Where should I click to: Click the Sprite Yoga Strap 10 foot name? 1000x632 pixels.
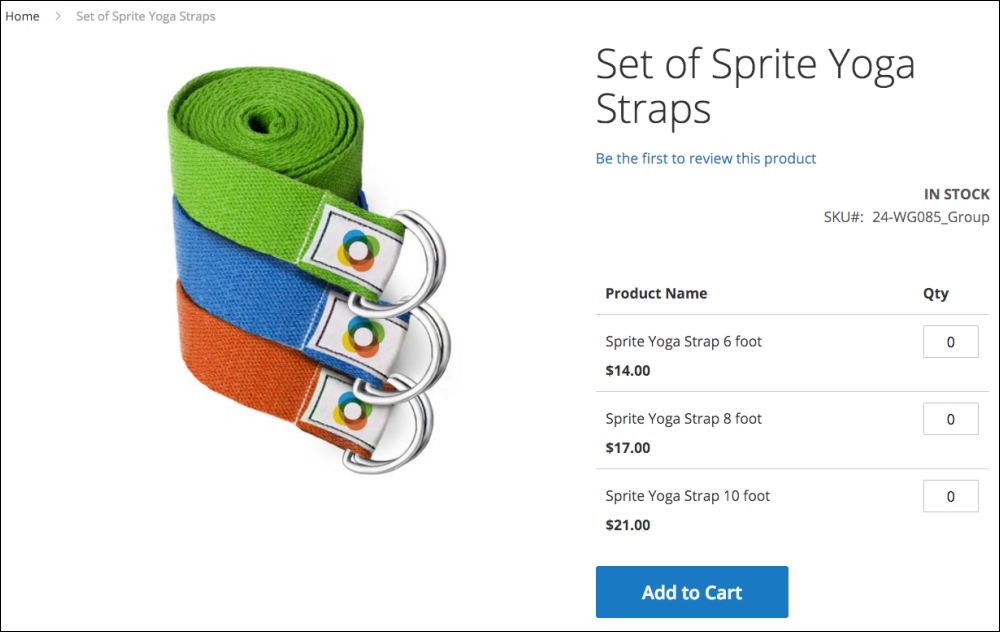688,495
